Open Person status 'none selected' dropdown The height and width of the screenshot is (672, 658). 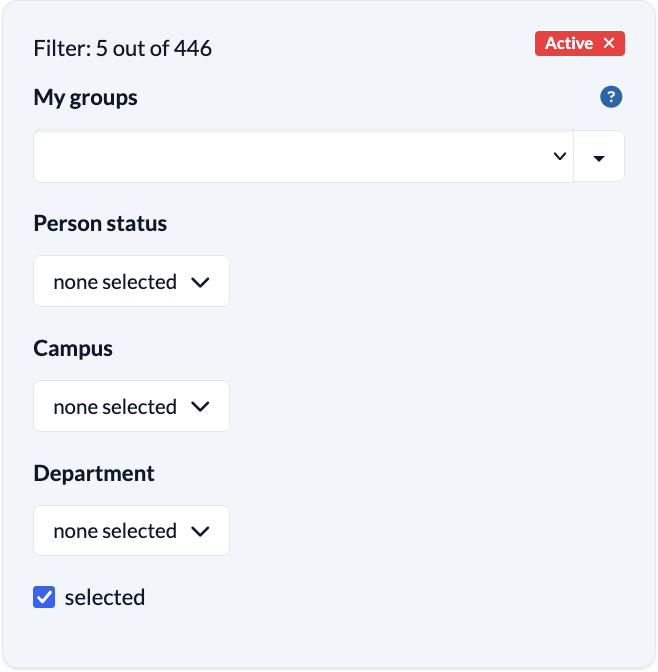(x=115, y=282)
